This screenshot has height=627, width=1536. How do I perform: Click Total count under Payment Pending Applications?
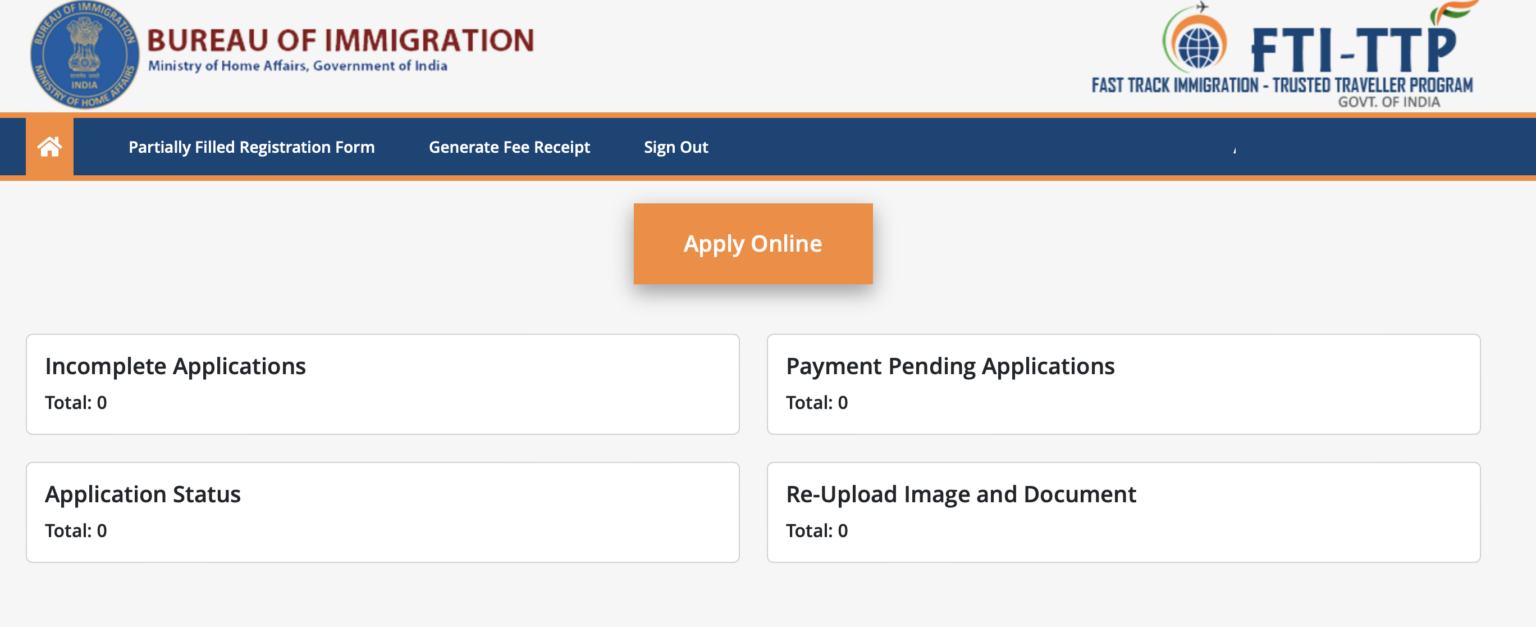[817, 403]
